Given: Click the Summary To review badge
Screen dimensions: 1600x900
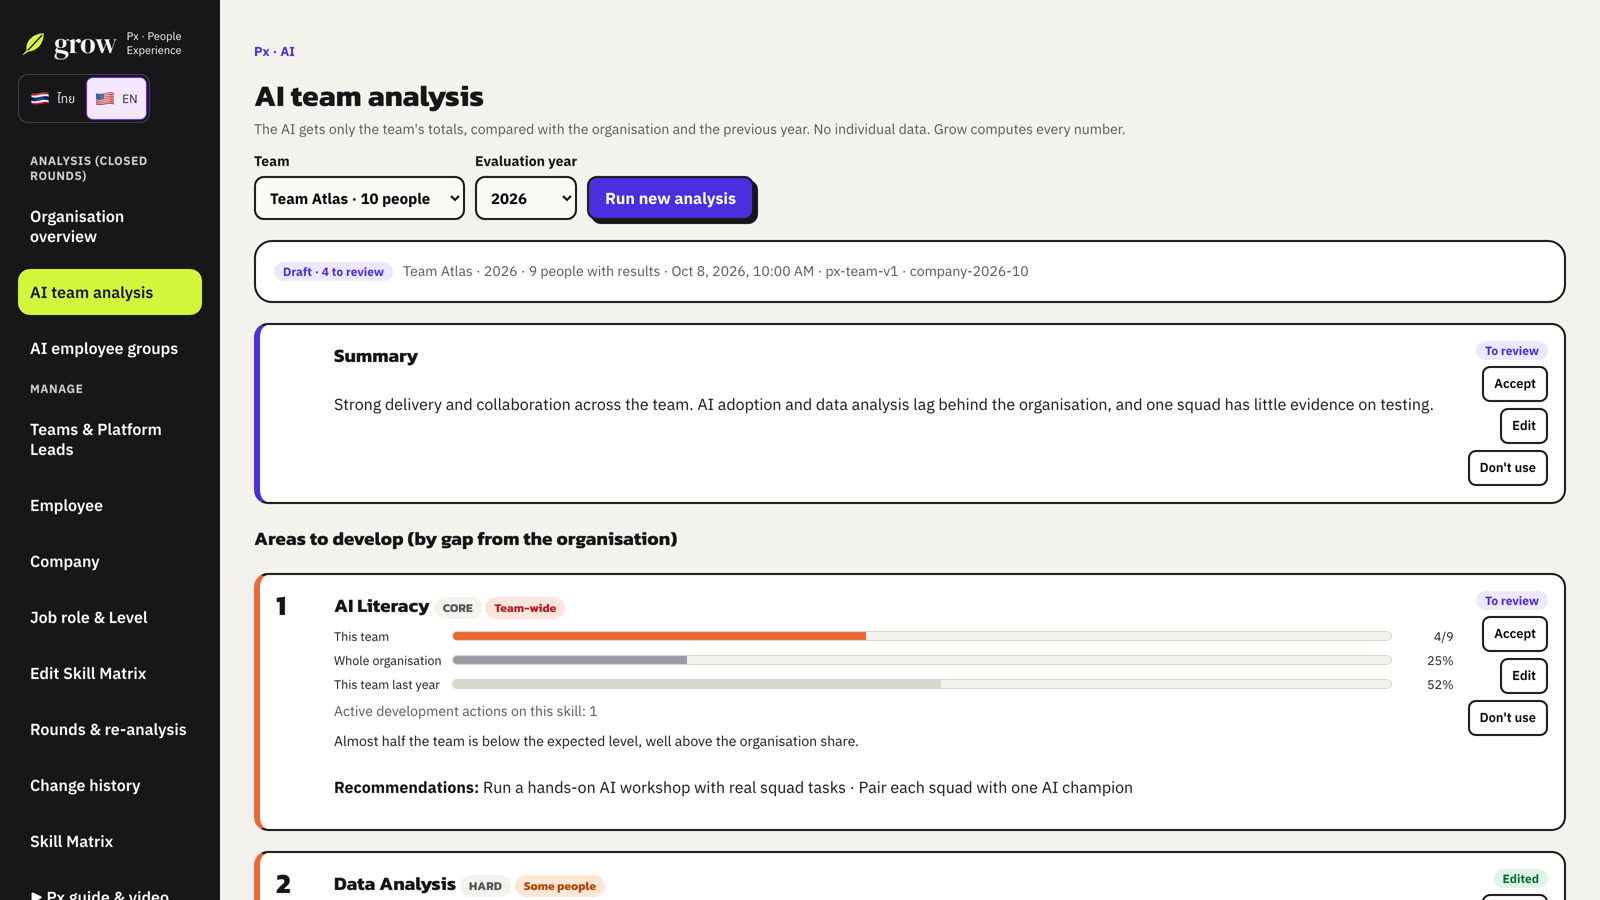Looking at the screenshot, I should coord(1511,351).
